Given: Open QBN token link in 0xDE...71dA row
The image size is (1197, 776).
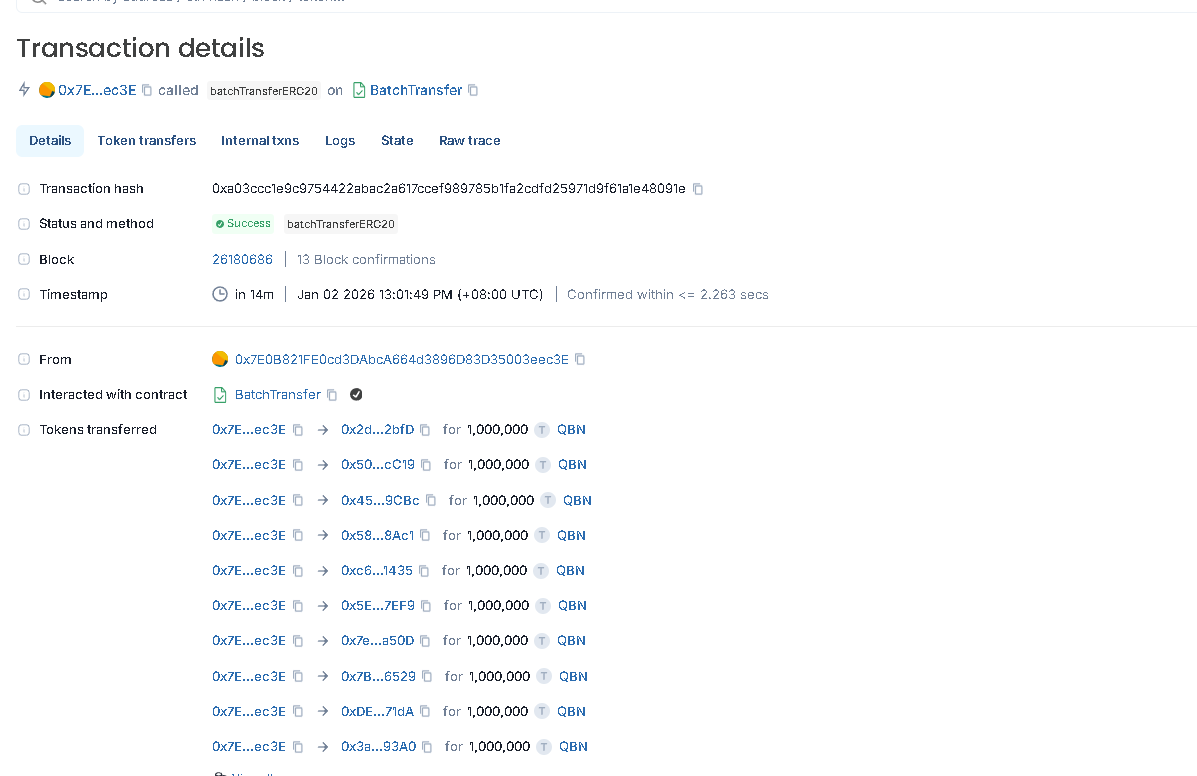Looking at the screenshot, I should coord(571,711).
